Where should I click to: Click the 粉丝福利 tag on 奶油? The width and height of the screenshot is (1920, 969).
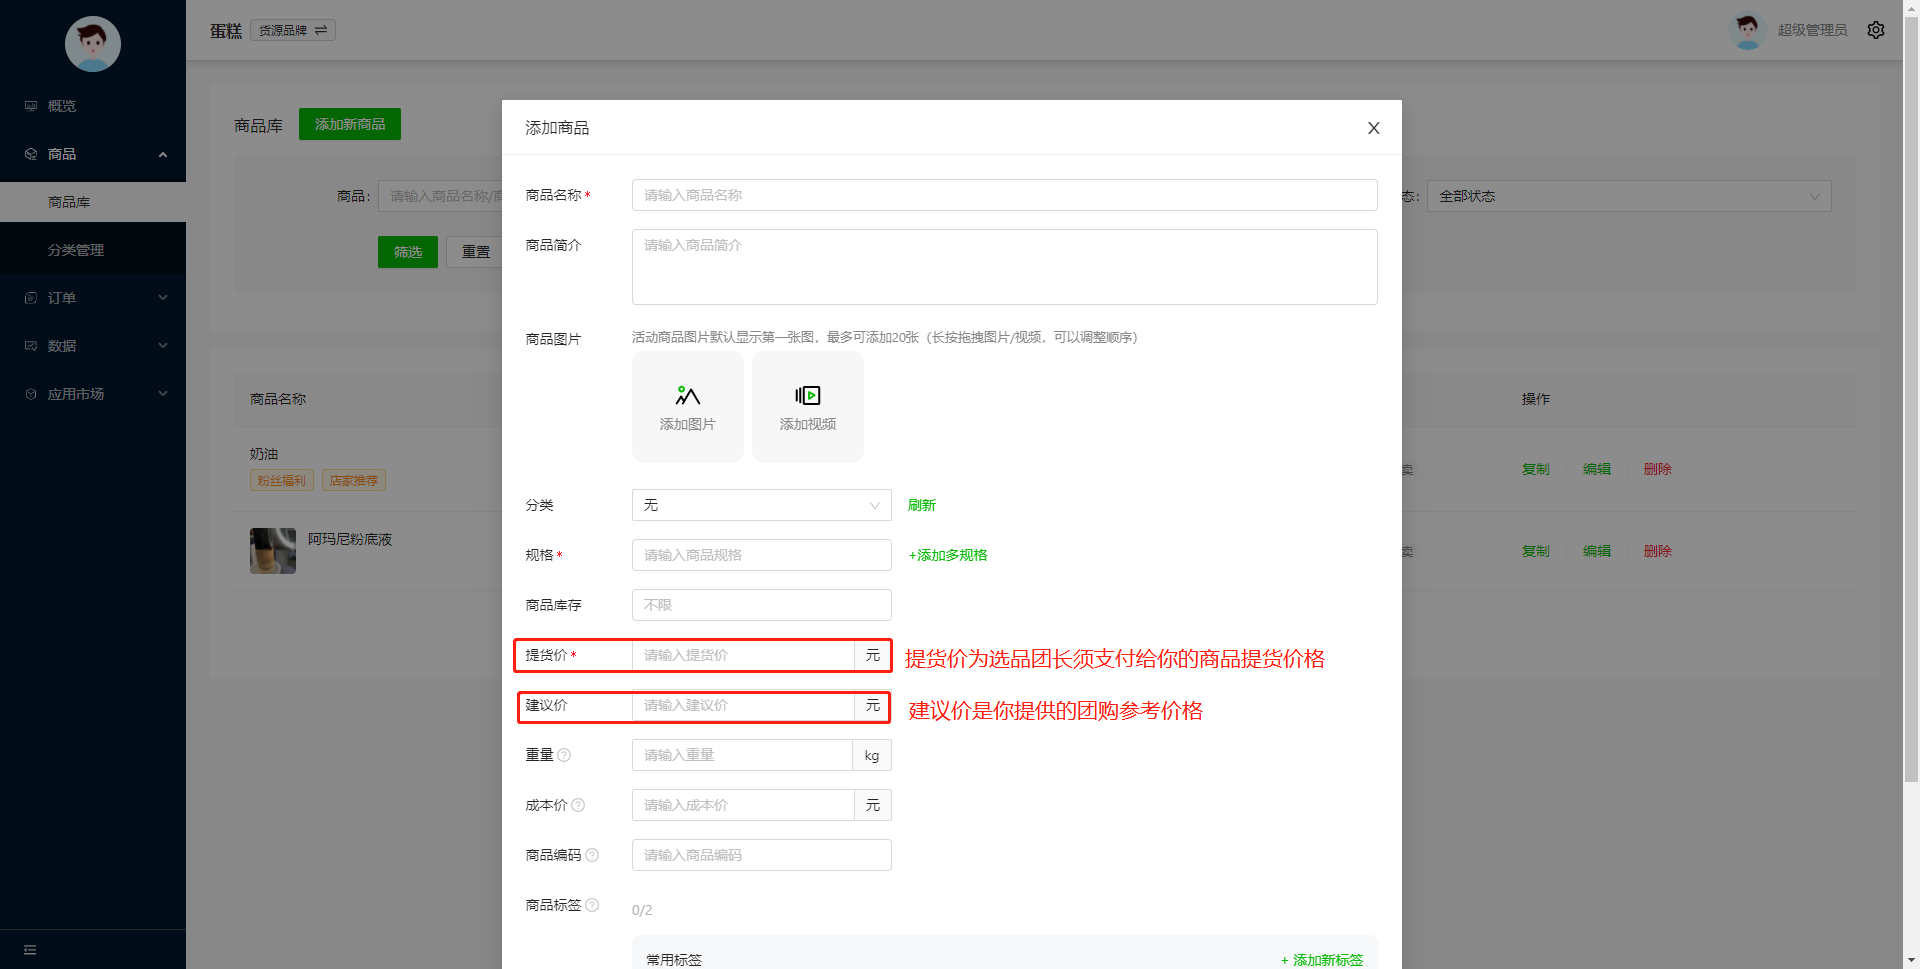(282, 481)
